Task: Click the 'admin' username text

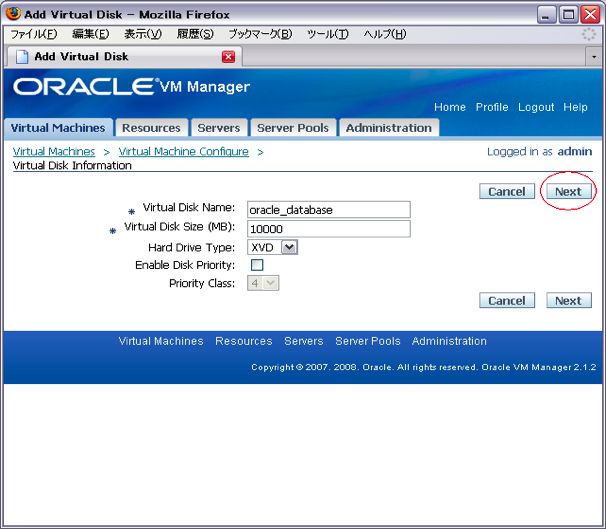Action: [x=575, y=151]
